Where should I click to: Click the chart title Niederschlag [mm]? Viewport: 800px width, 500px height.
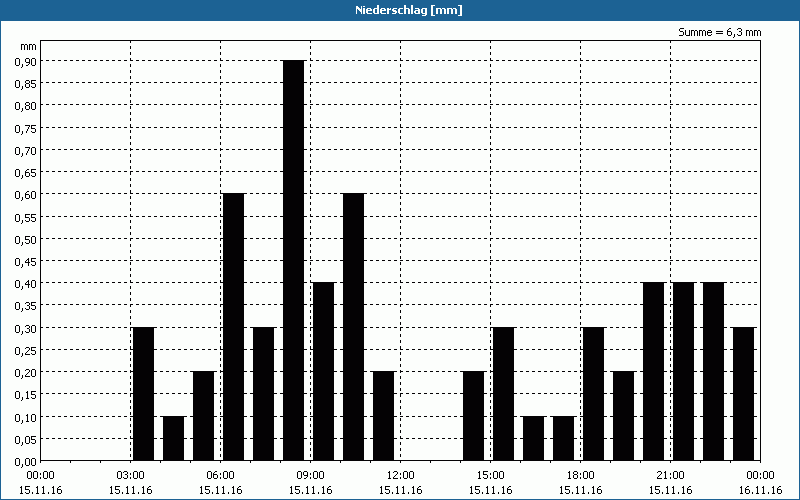point(409,10)
